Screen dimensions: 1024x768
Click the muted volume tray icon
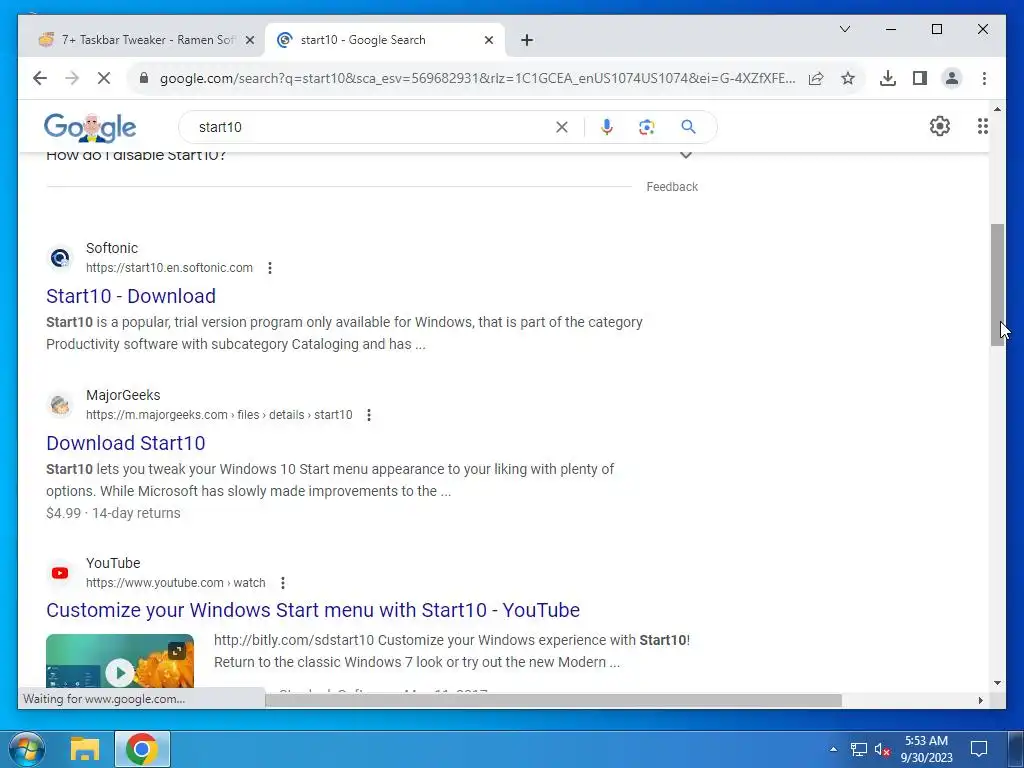click(x=882, y=749)
